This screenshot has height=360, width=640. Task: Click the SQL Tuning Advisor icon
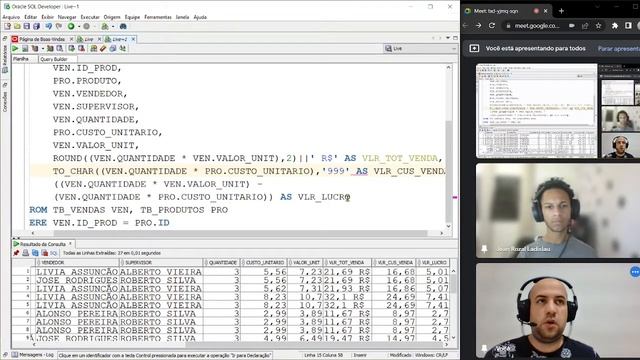click(60, 49)
